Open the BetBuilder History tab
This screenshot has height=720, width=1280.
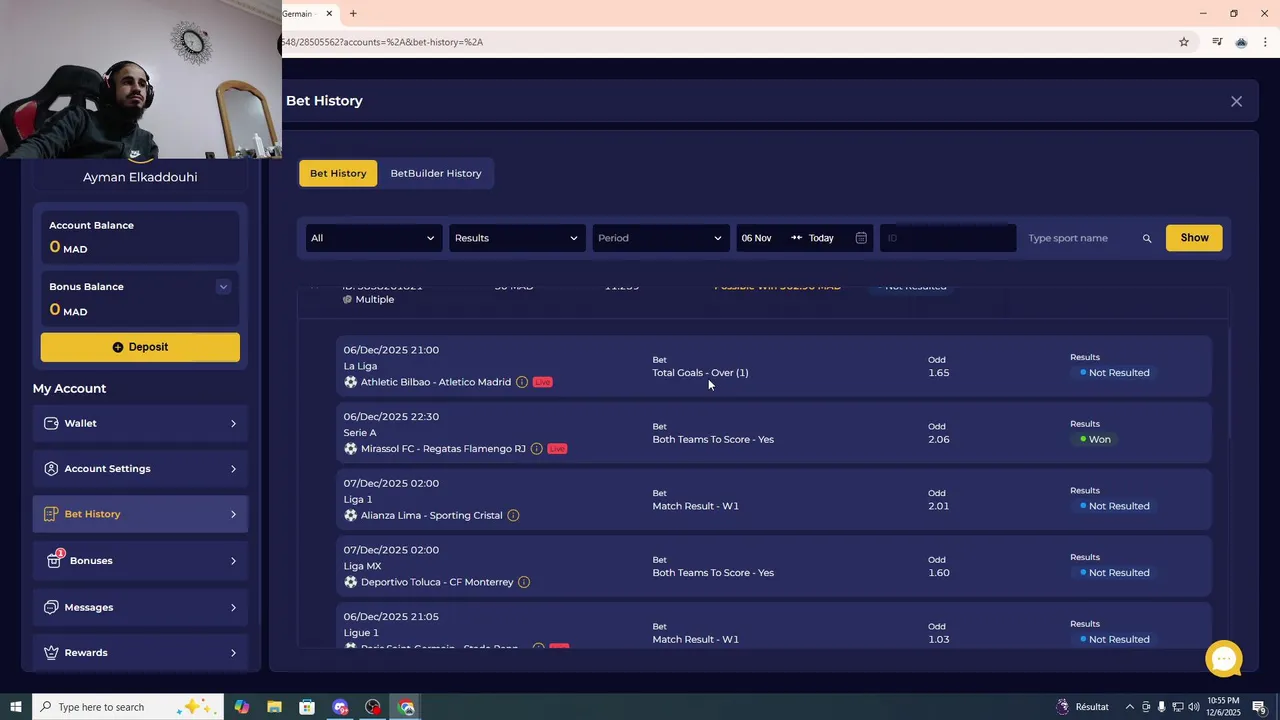coord(436,173)
